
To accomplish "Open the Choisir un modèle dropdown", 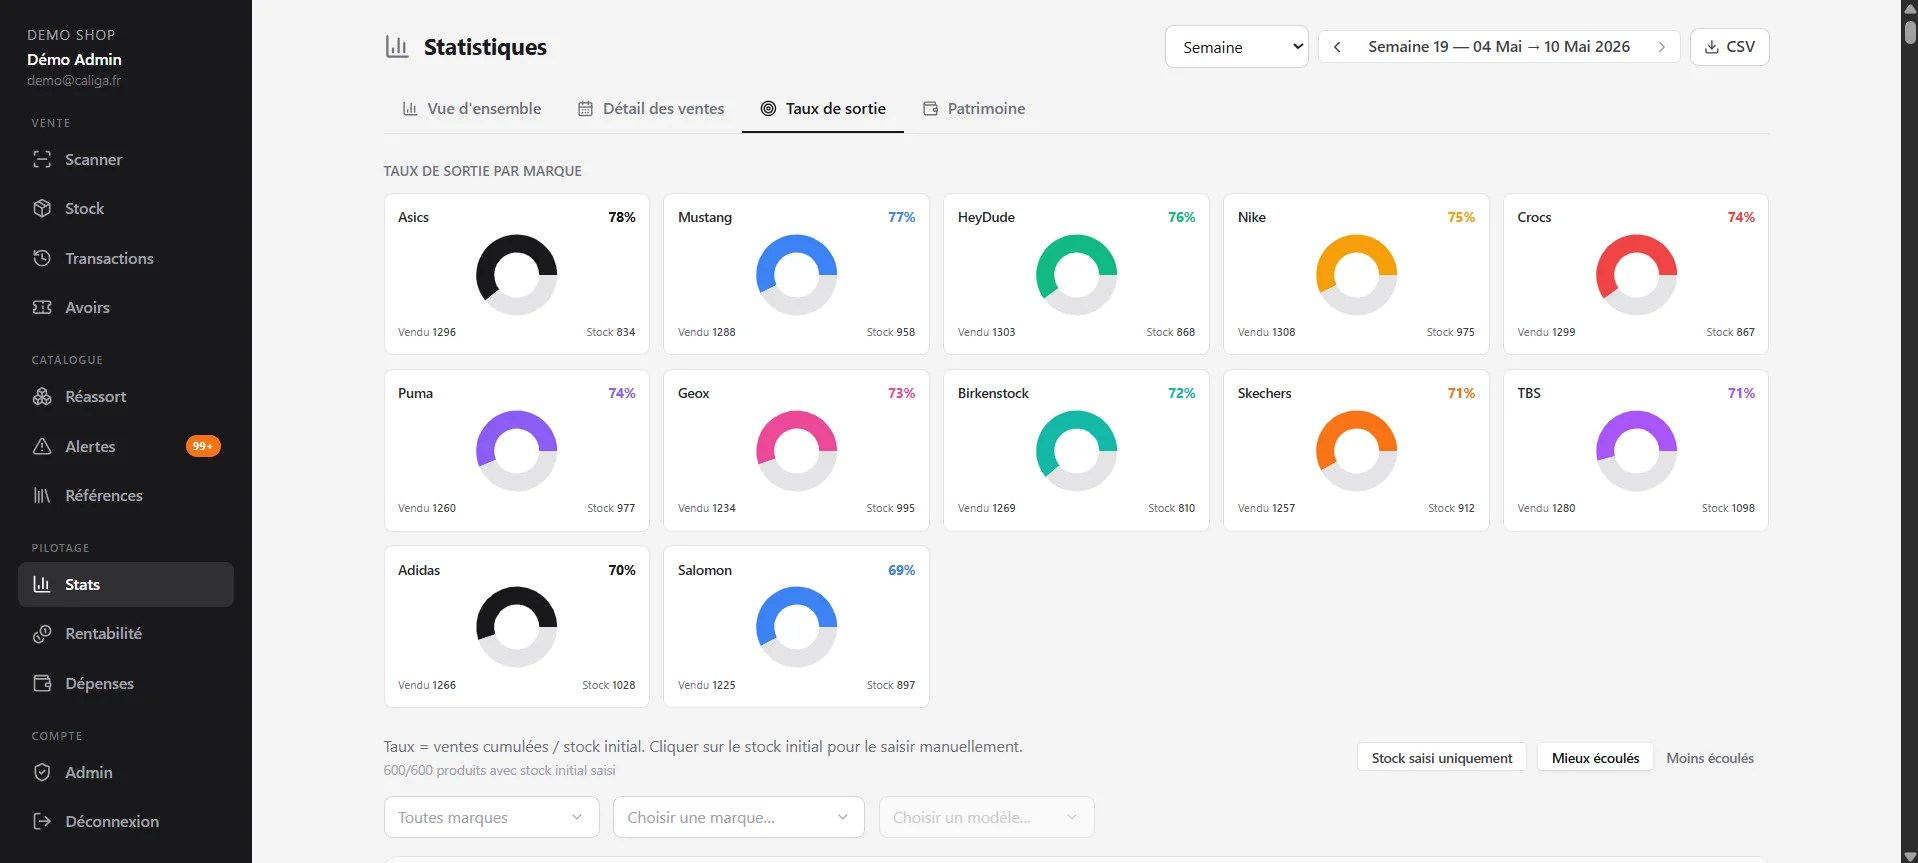I will 987,817.
